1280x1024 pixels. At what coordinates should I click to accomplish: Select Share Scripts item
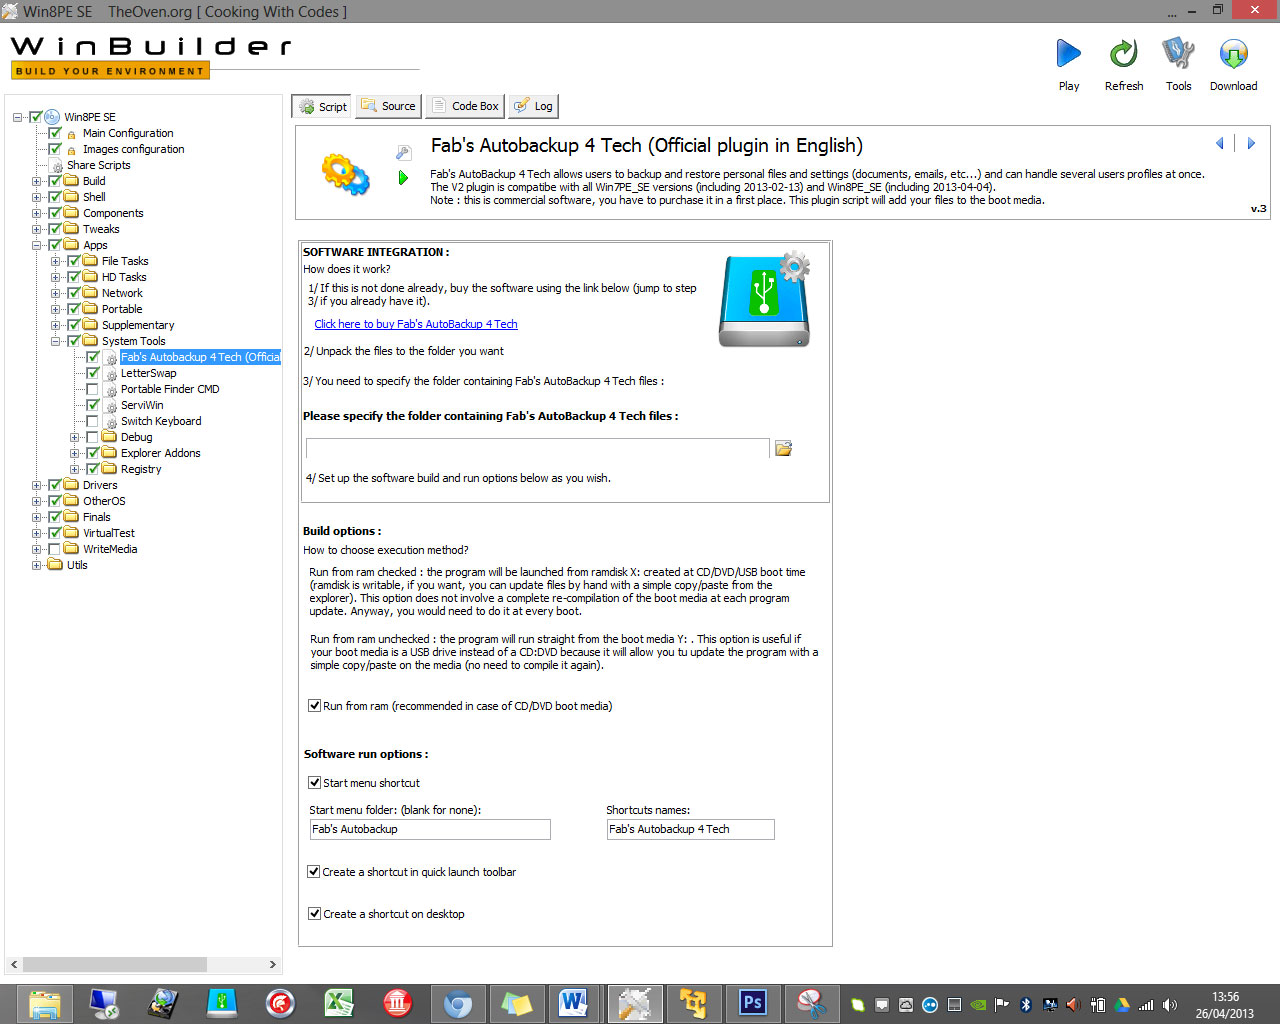pos(98,165)
